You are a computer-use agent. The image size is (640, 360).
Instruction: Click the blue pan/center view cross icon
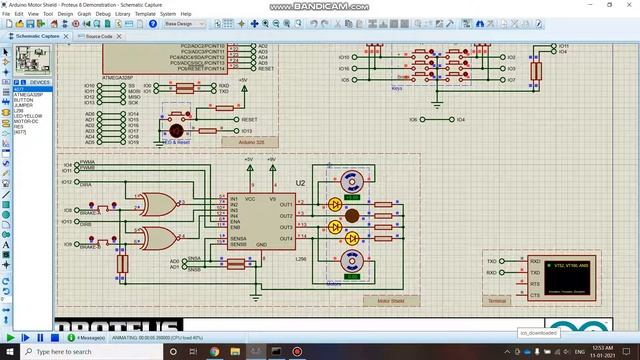pos(254,24)
